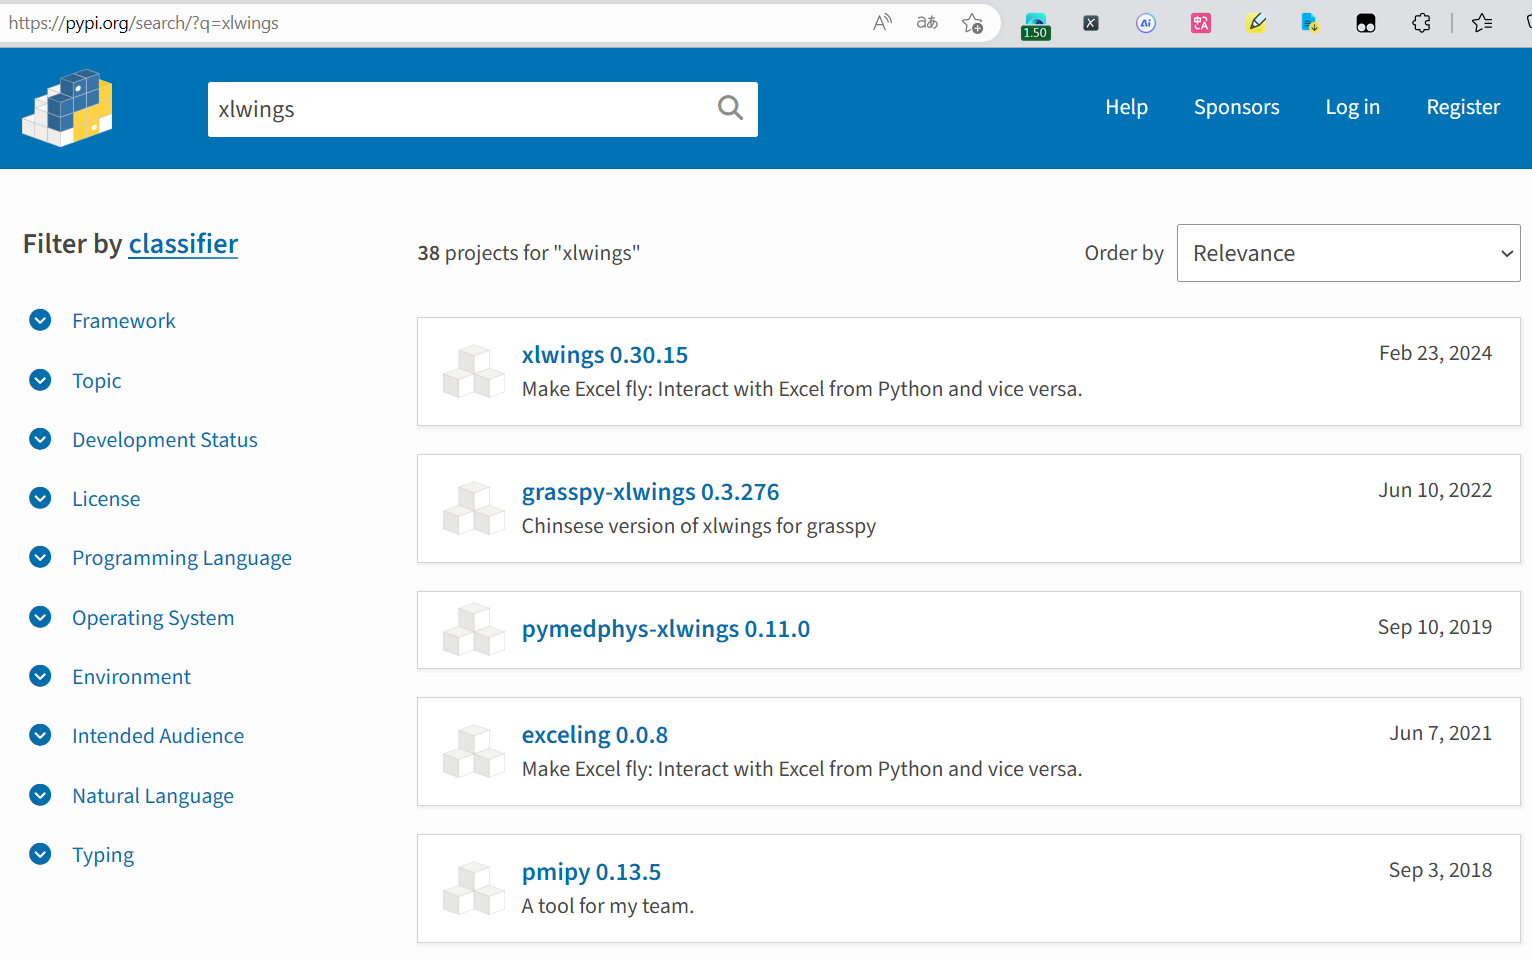Click the Programming Language label
1532x960 pixels.
[x=182, y=558]
